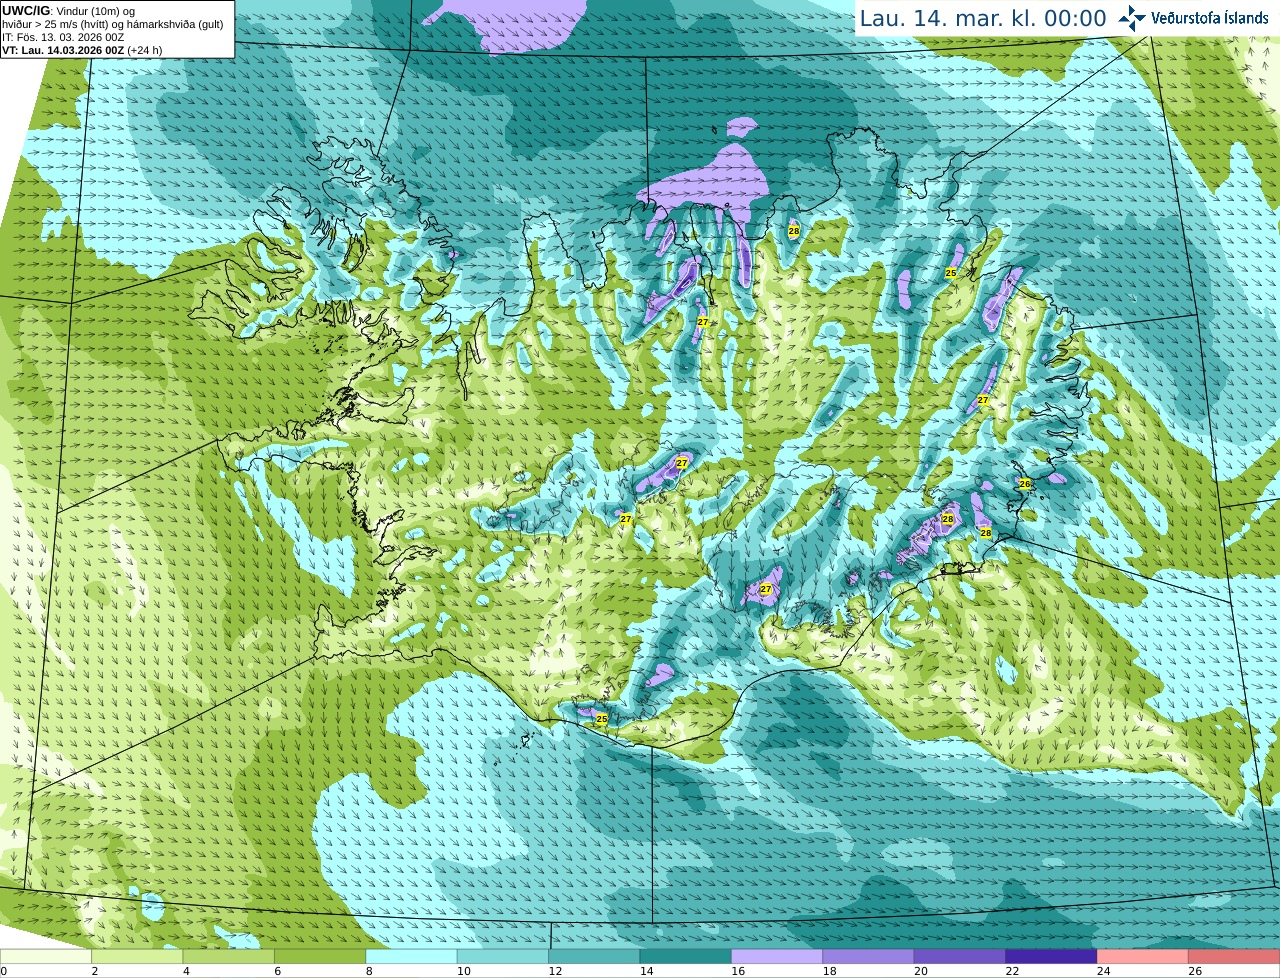Viewport: 1280px width, 978px height.
Task: Pick the 14–16 m/s dark teal legend swatch
Action: (x=686, y=956)
